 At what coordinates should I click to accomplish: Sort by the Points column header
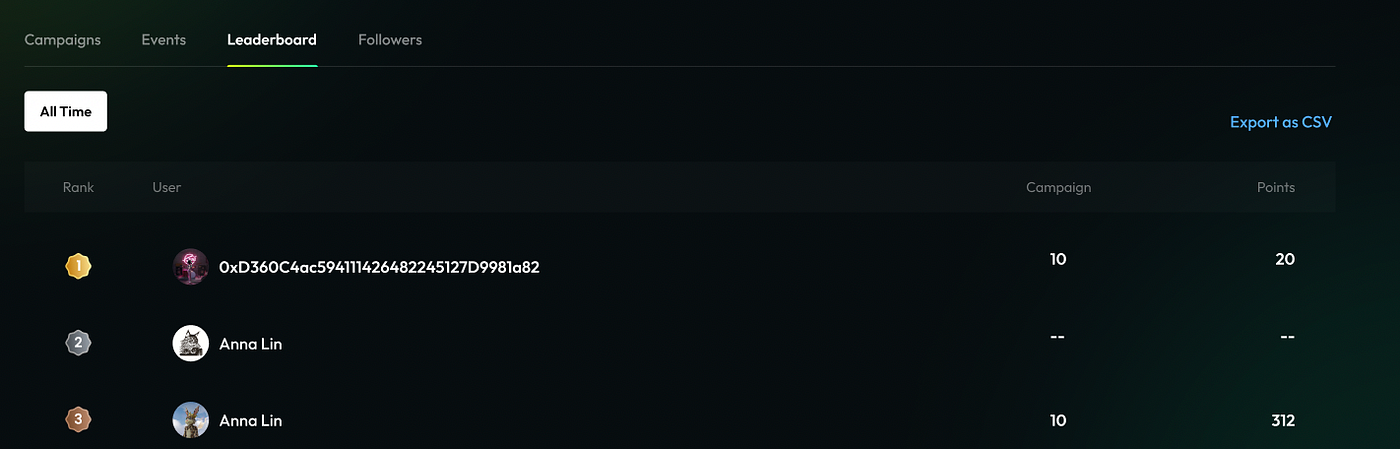click(1275, 187)
